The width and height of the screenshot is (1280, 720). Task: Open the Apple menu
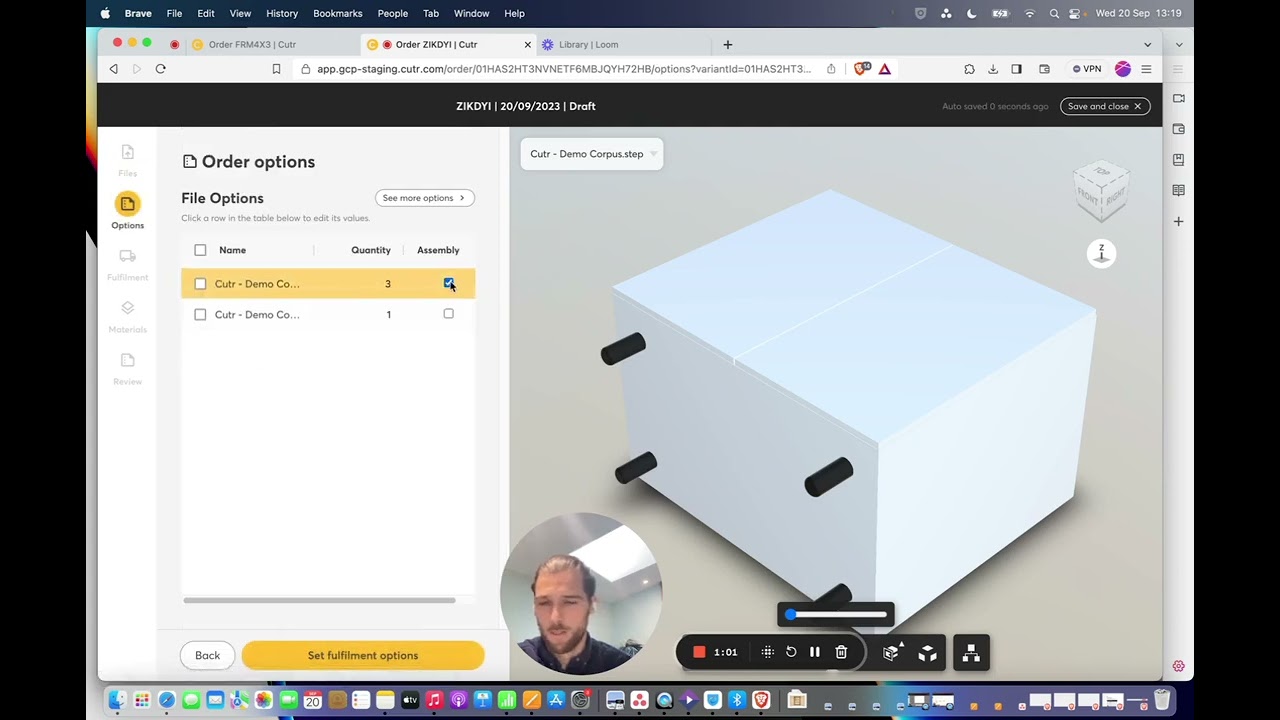point(105,13)
